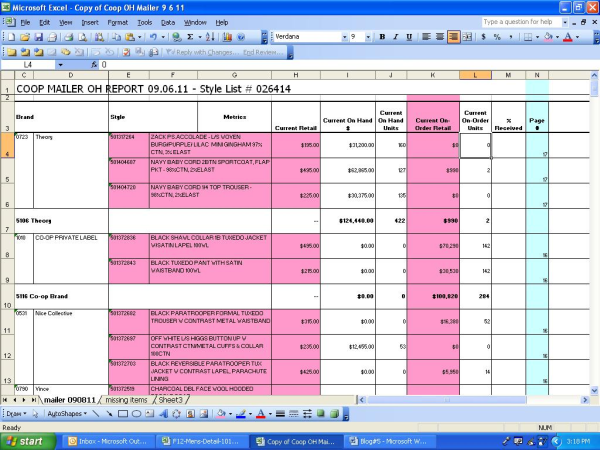Click the borders icon

point(527,37)
